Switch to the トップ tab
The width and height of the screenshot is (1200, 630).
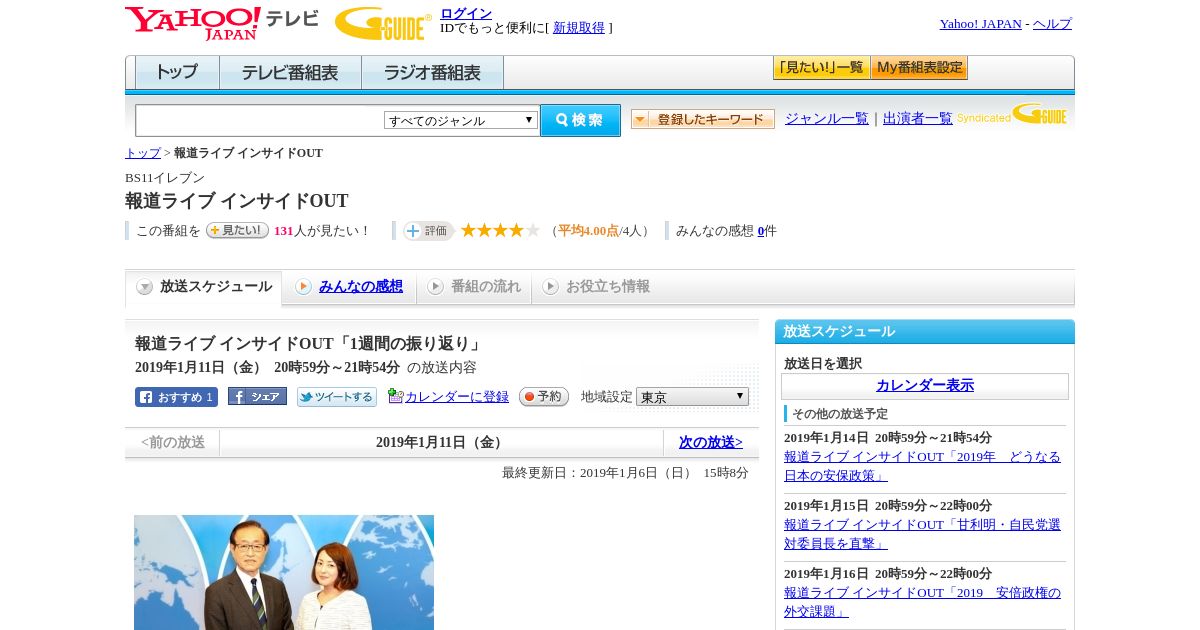point(177,73)
